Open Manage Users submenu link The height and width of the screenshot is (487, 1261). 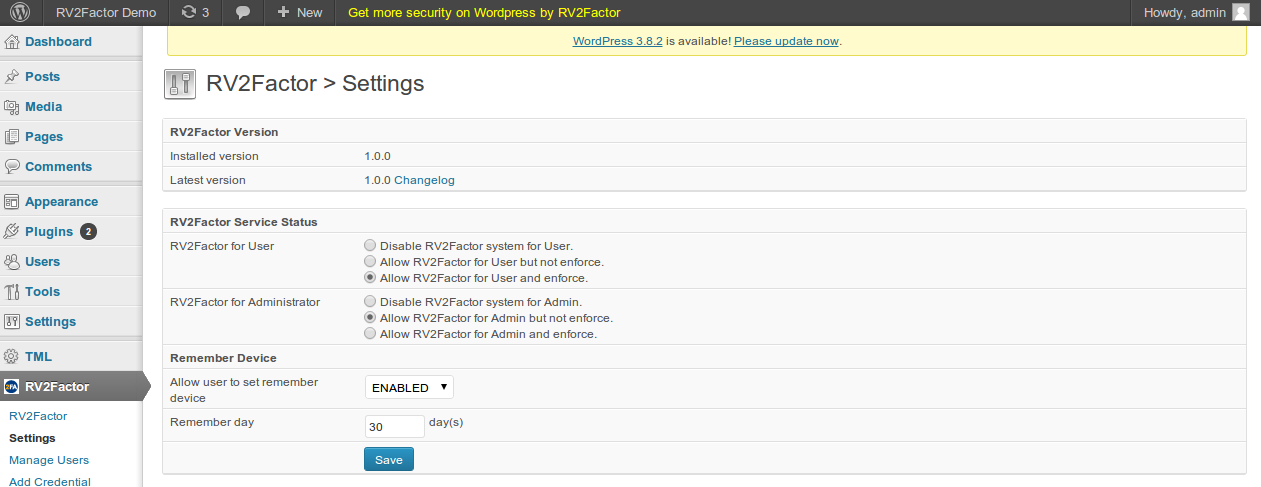pyautogui.click(x=49, y=460)
